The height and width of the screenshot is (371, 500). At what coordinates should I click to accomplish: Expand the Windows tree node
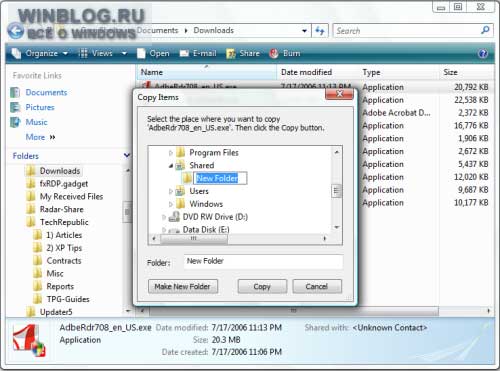171,204
